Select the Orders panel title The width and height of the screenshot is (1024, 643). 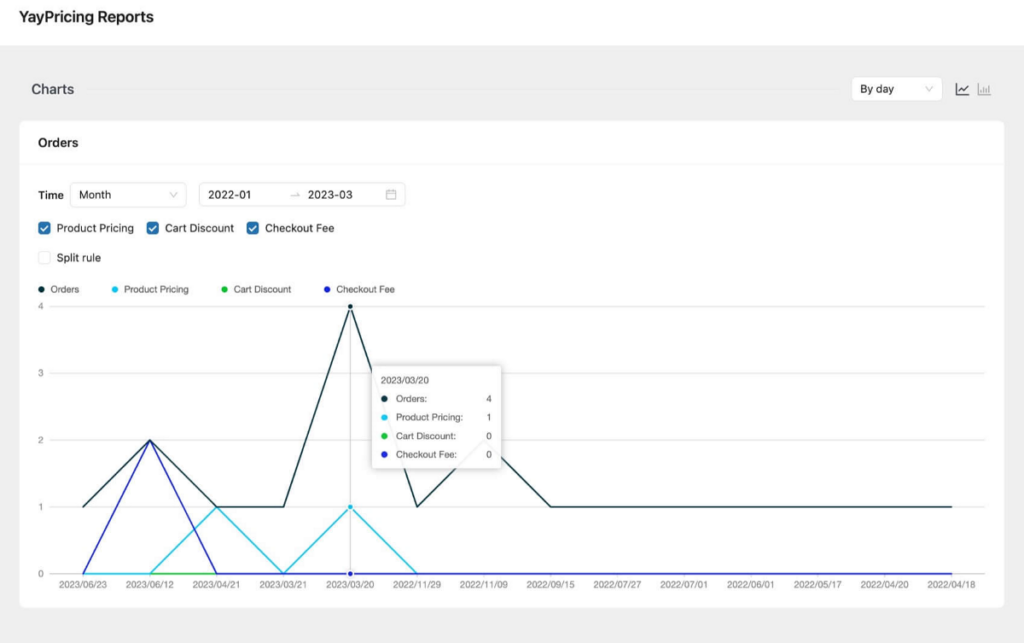point(58,142)
